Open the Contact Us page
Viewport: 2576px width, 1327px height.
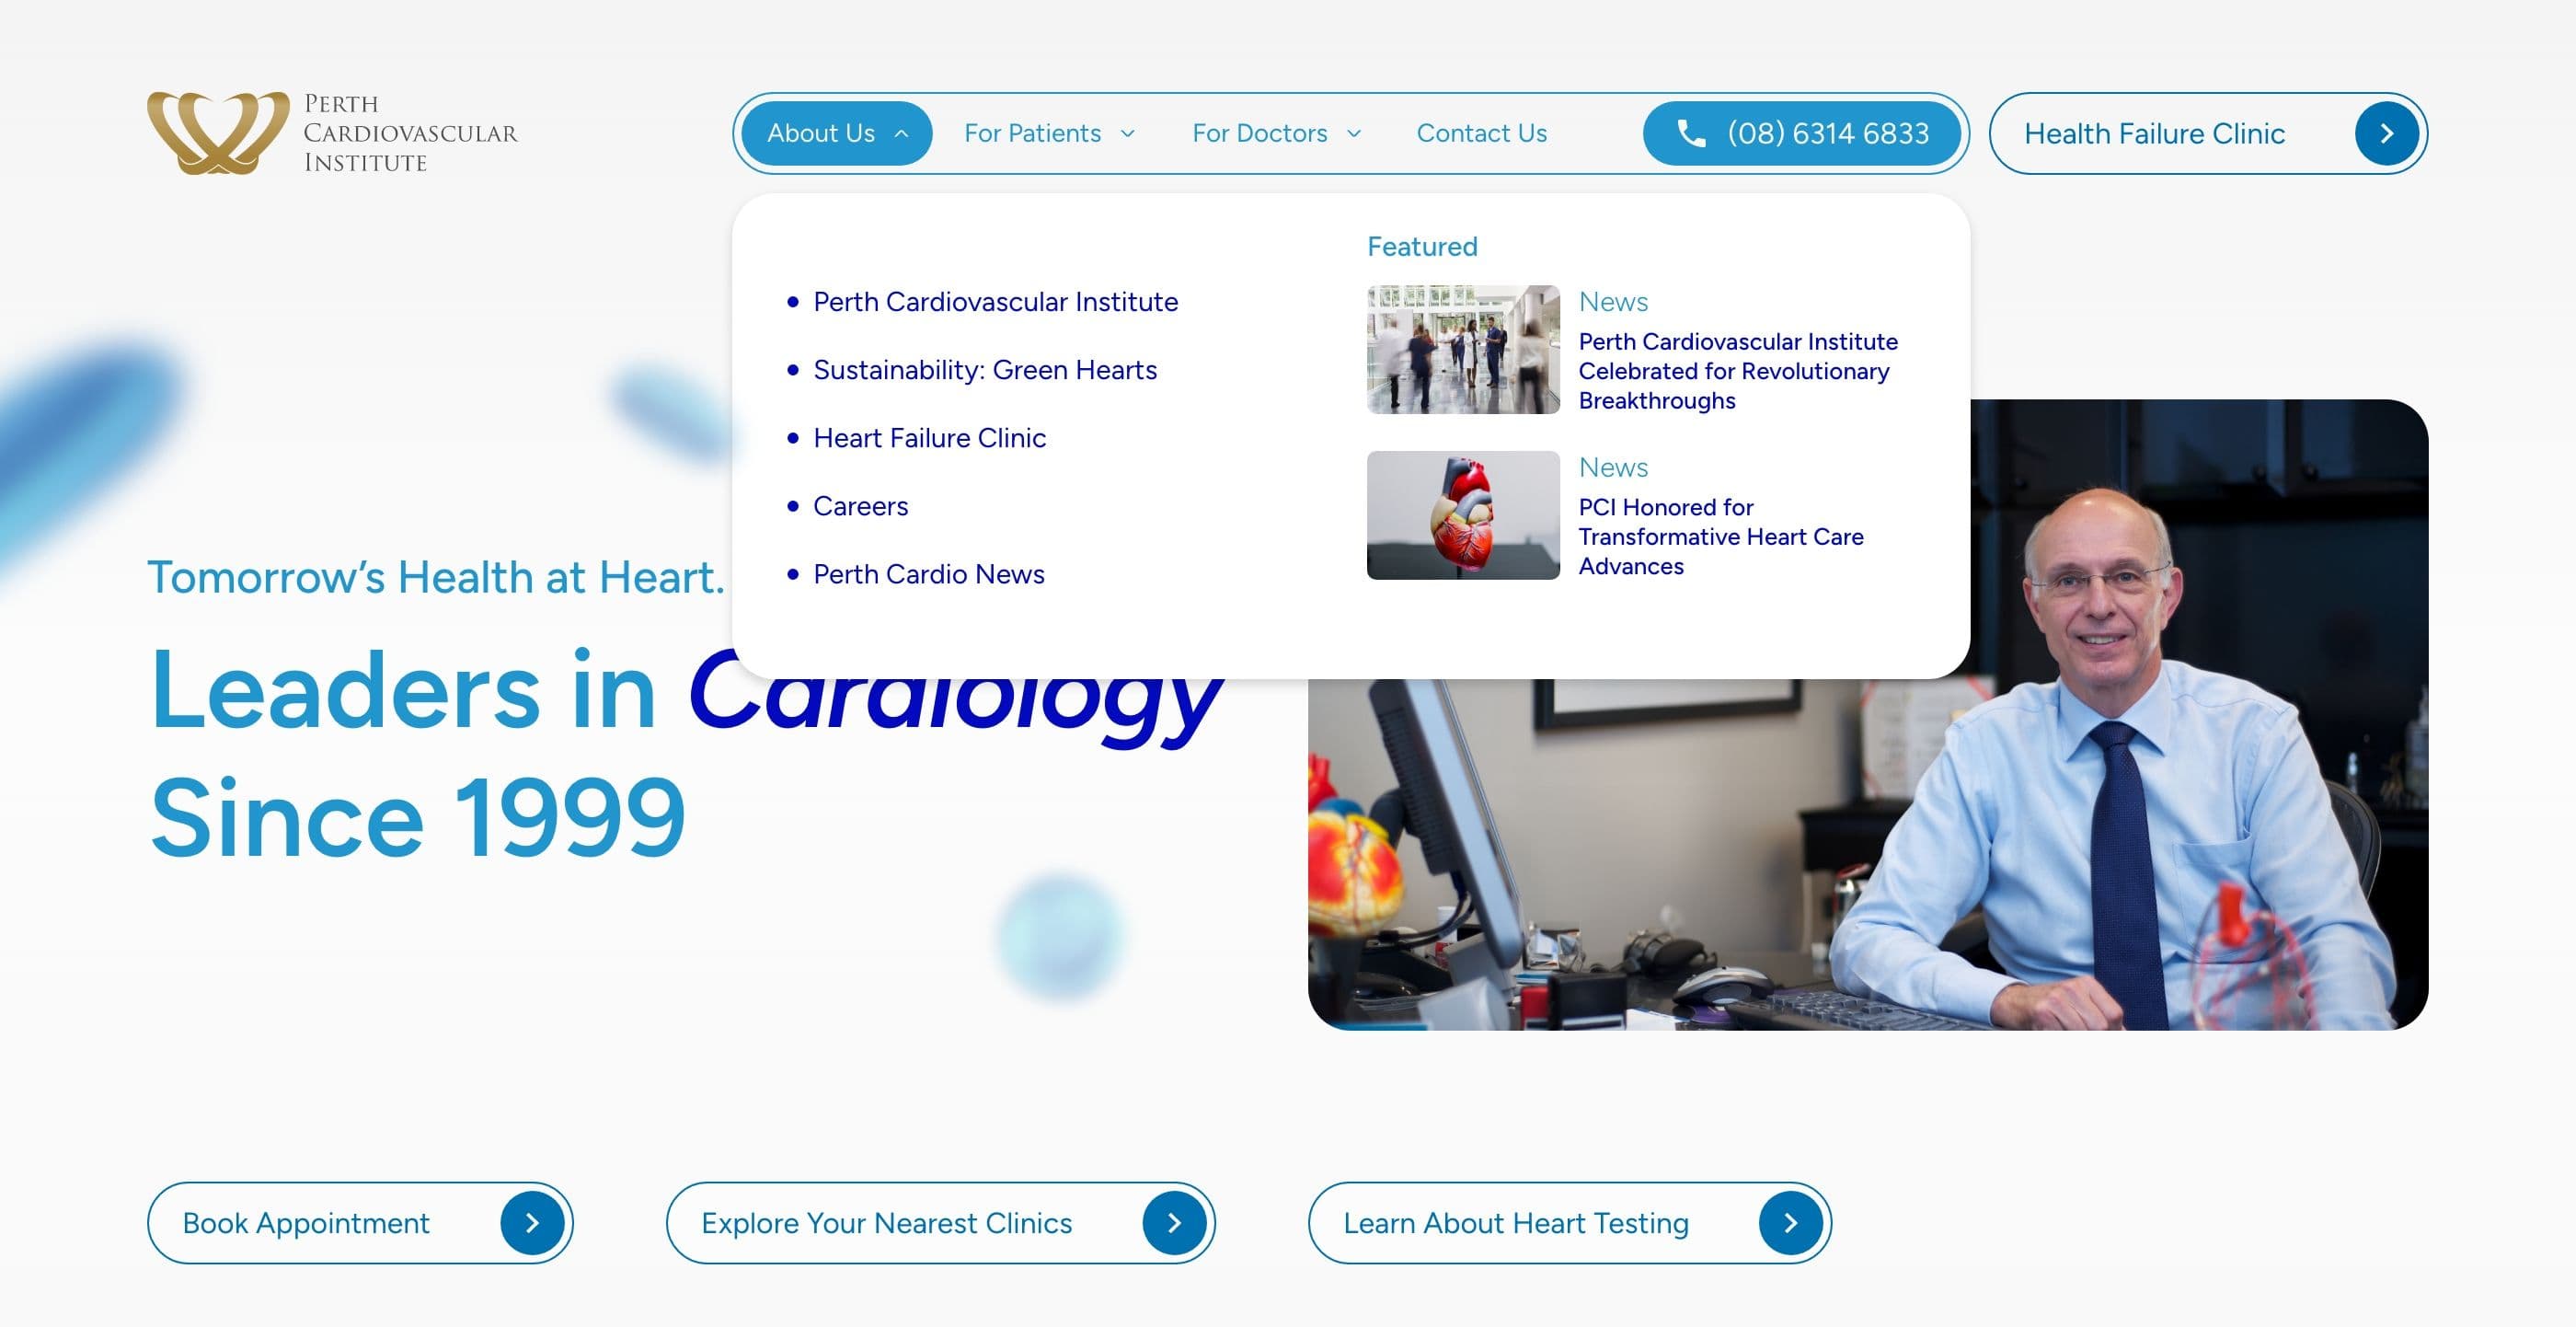tap(1481, 133)
